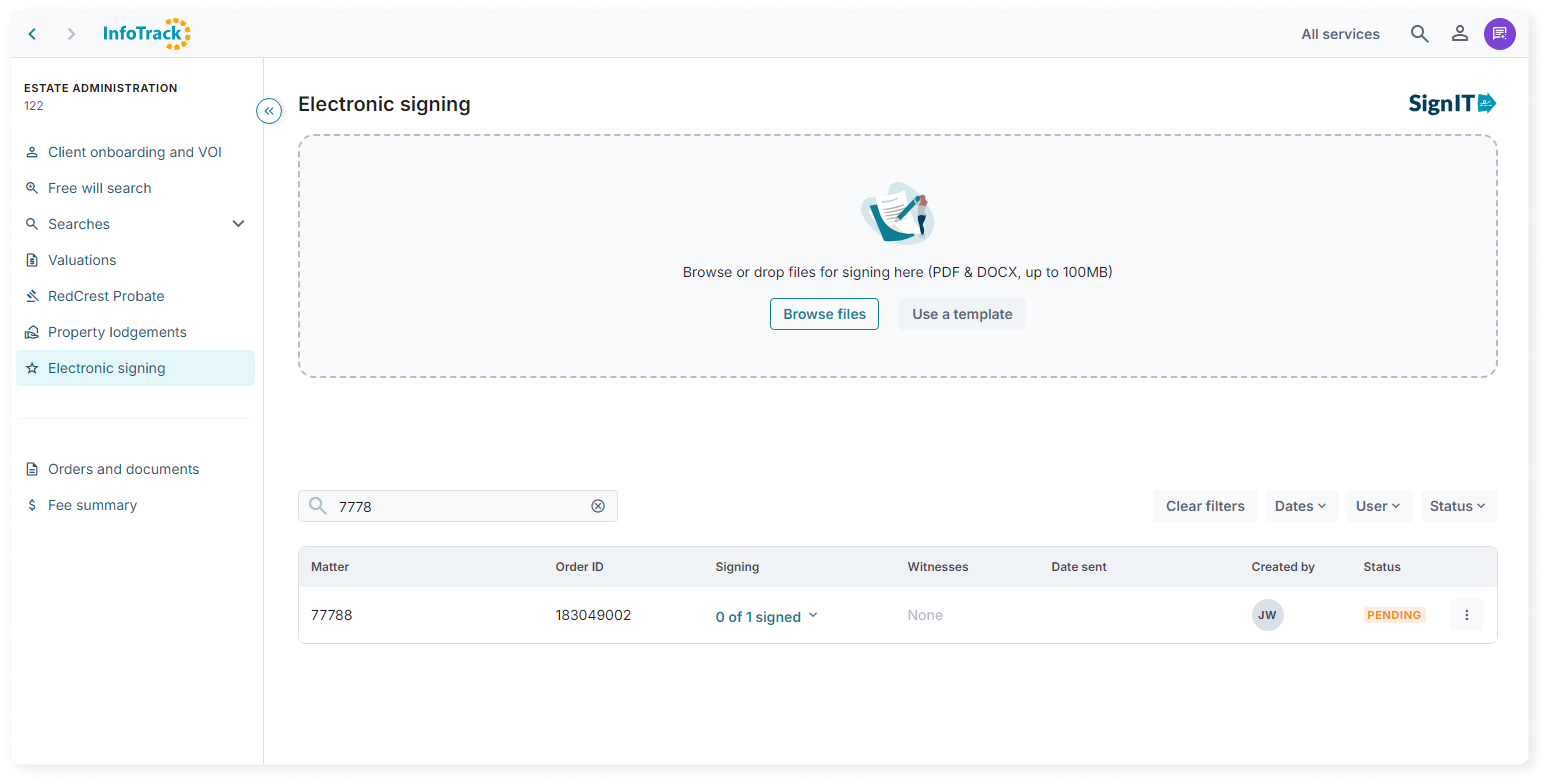
Task: Open the User filter dropdown
Action: (x=1378, y=506)
